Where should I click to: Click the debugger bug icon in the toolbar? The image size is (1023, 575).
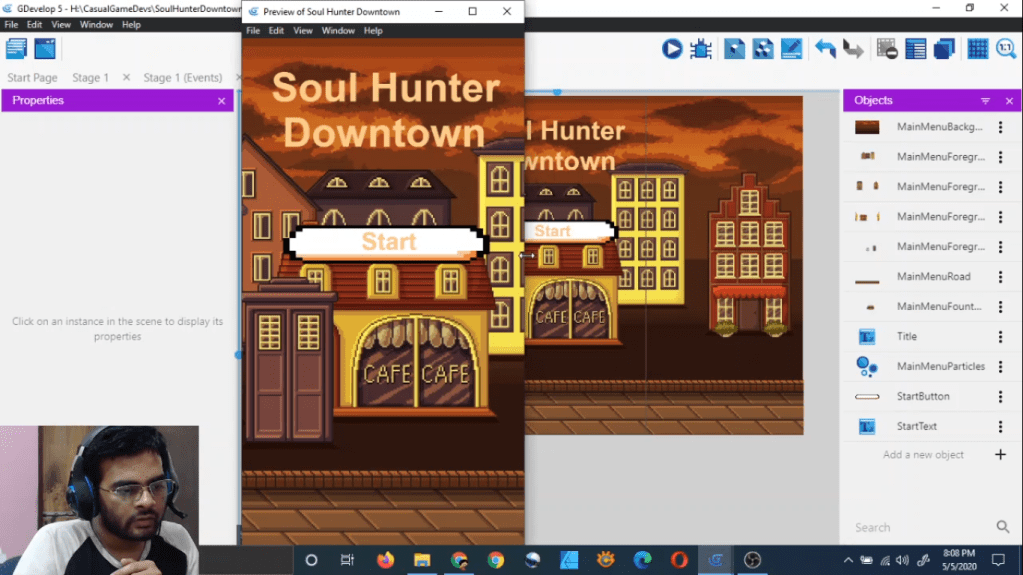[x=701, y=48]
